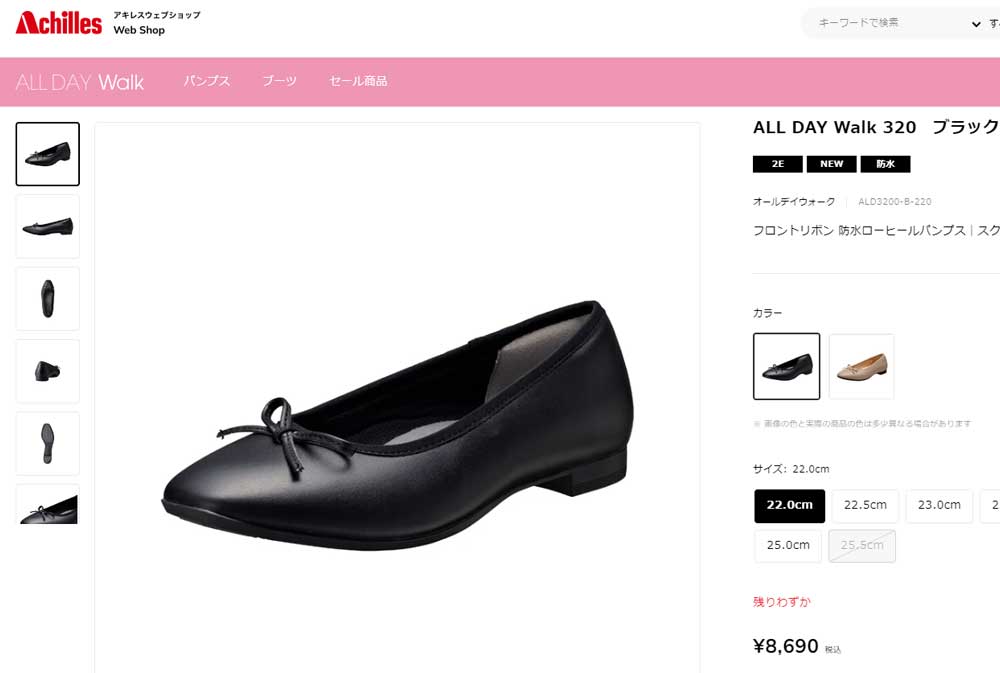
Task: Select the unavailable 25.5cm size option
Action: pos(862,546)
